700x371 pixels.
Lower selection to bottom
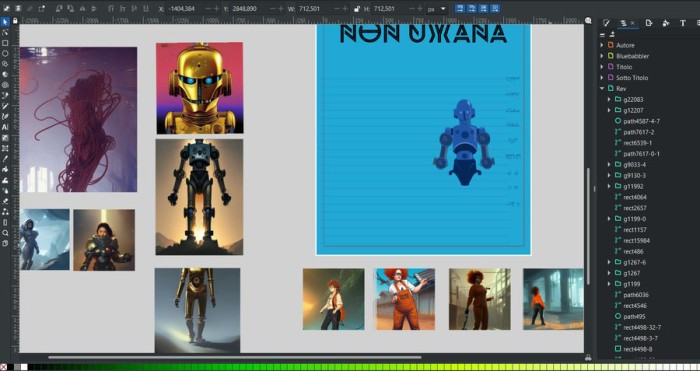tap(146, 8)
